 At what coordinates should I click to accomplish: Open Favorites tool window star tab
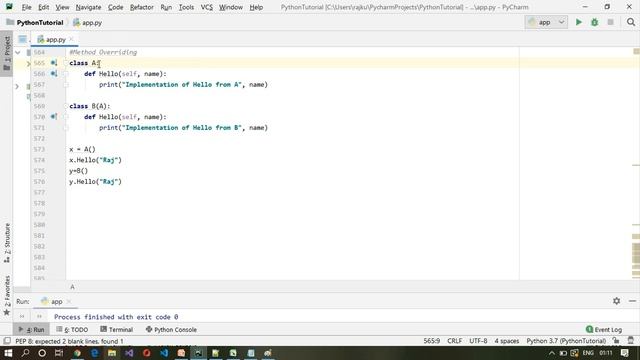point(7,296)
